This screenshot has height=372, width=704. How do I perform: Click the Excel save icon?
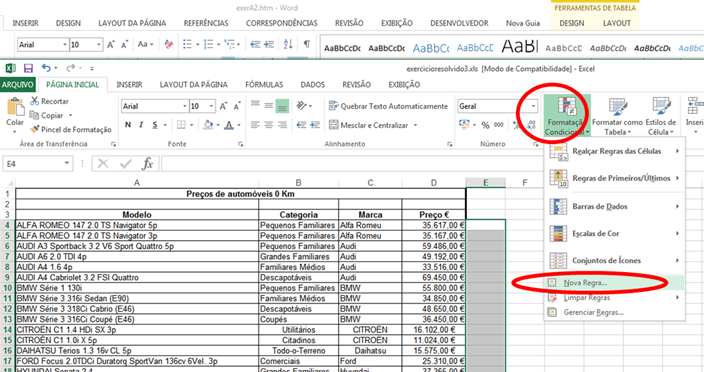pyautogui.click(x=28, y=68)
